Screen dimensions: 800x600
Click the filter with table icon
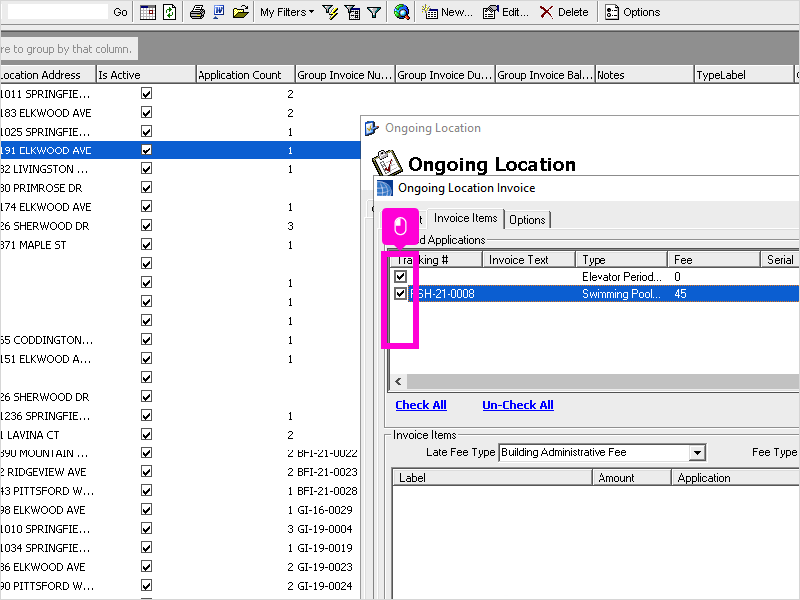pos(352,12)
